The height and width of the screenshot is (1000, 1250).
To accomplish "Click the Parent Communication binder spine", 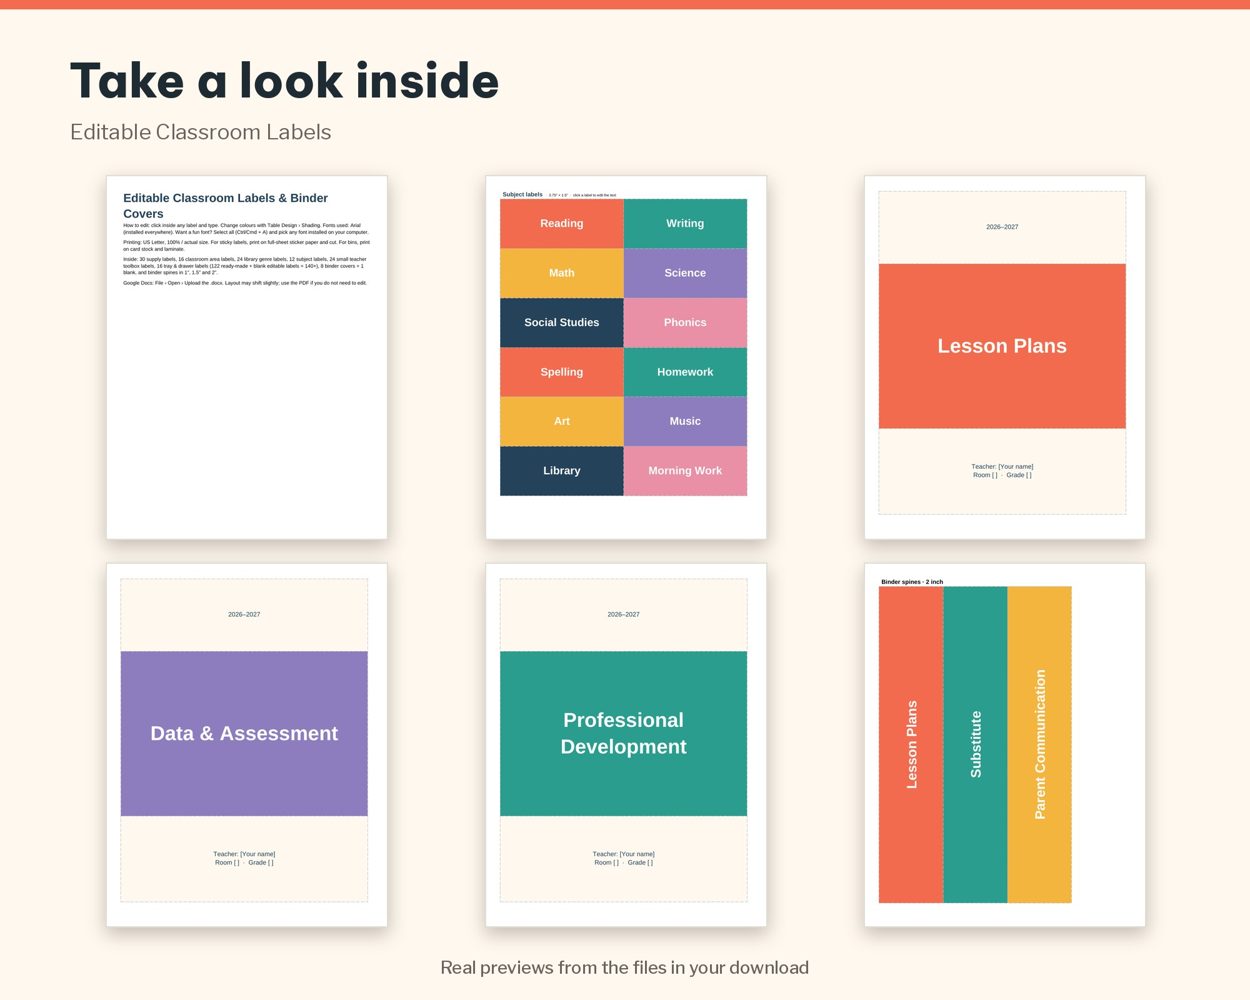I will (x=1039, y=744).
